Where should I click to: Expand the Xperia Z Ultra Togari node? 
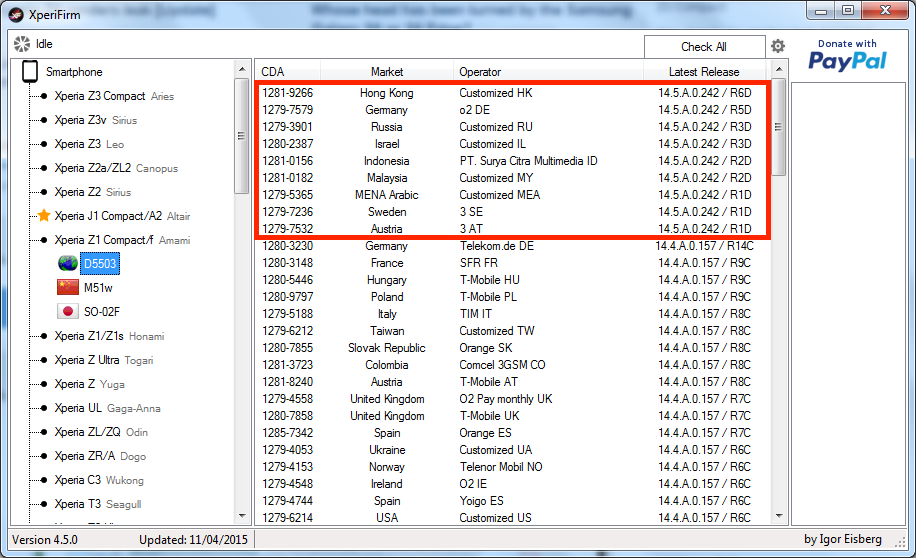(44, 360)
